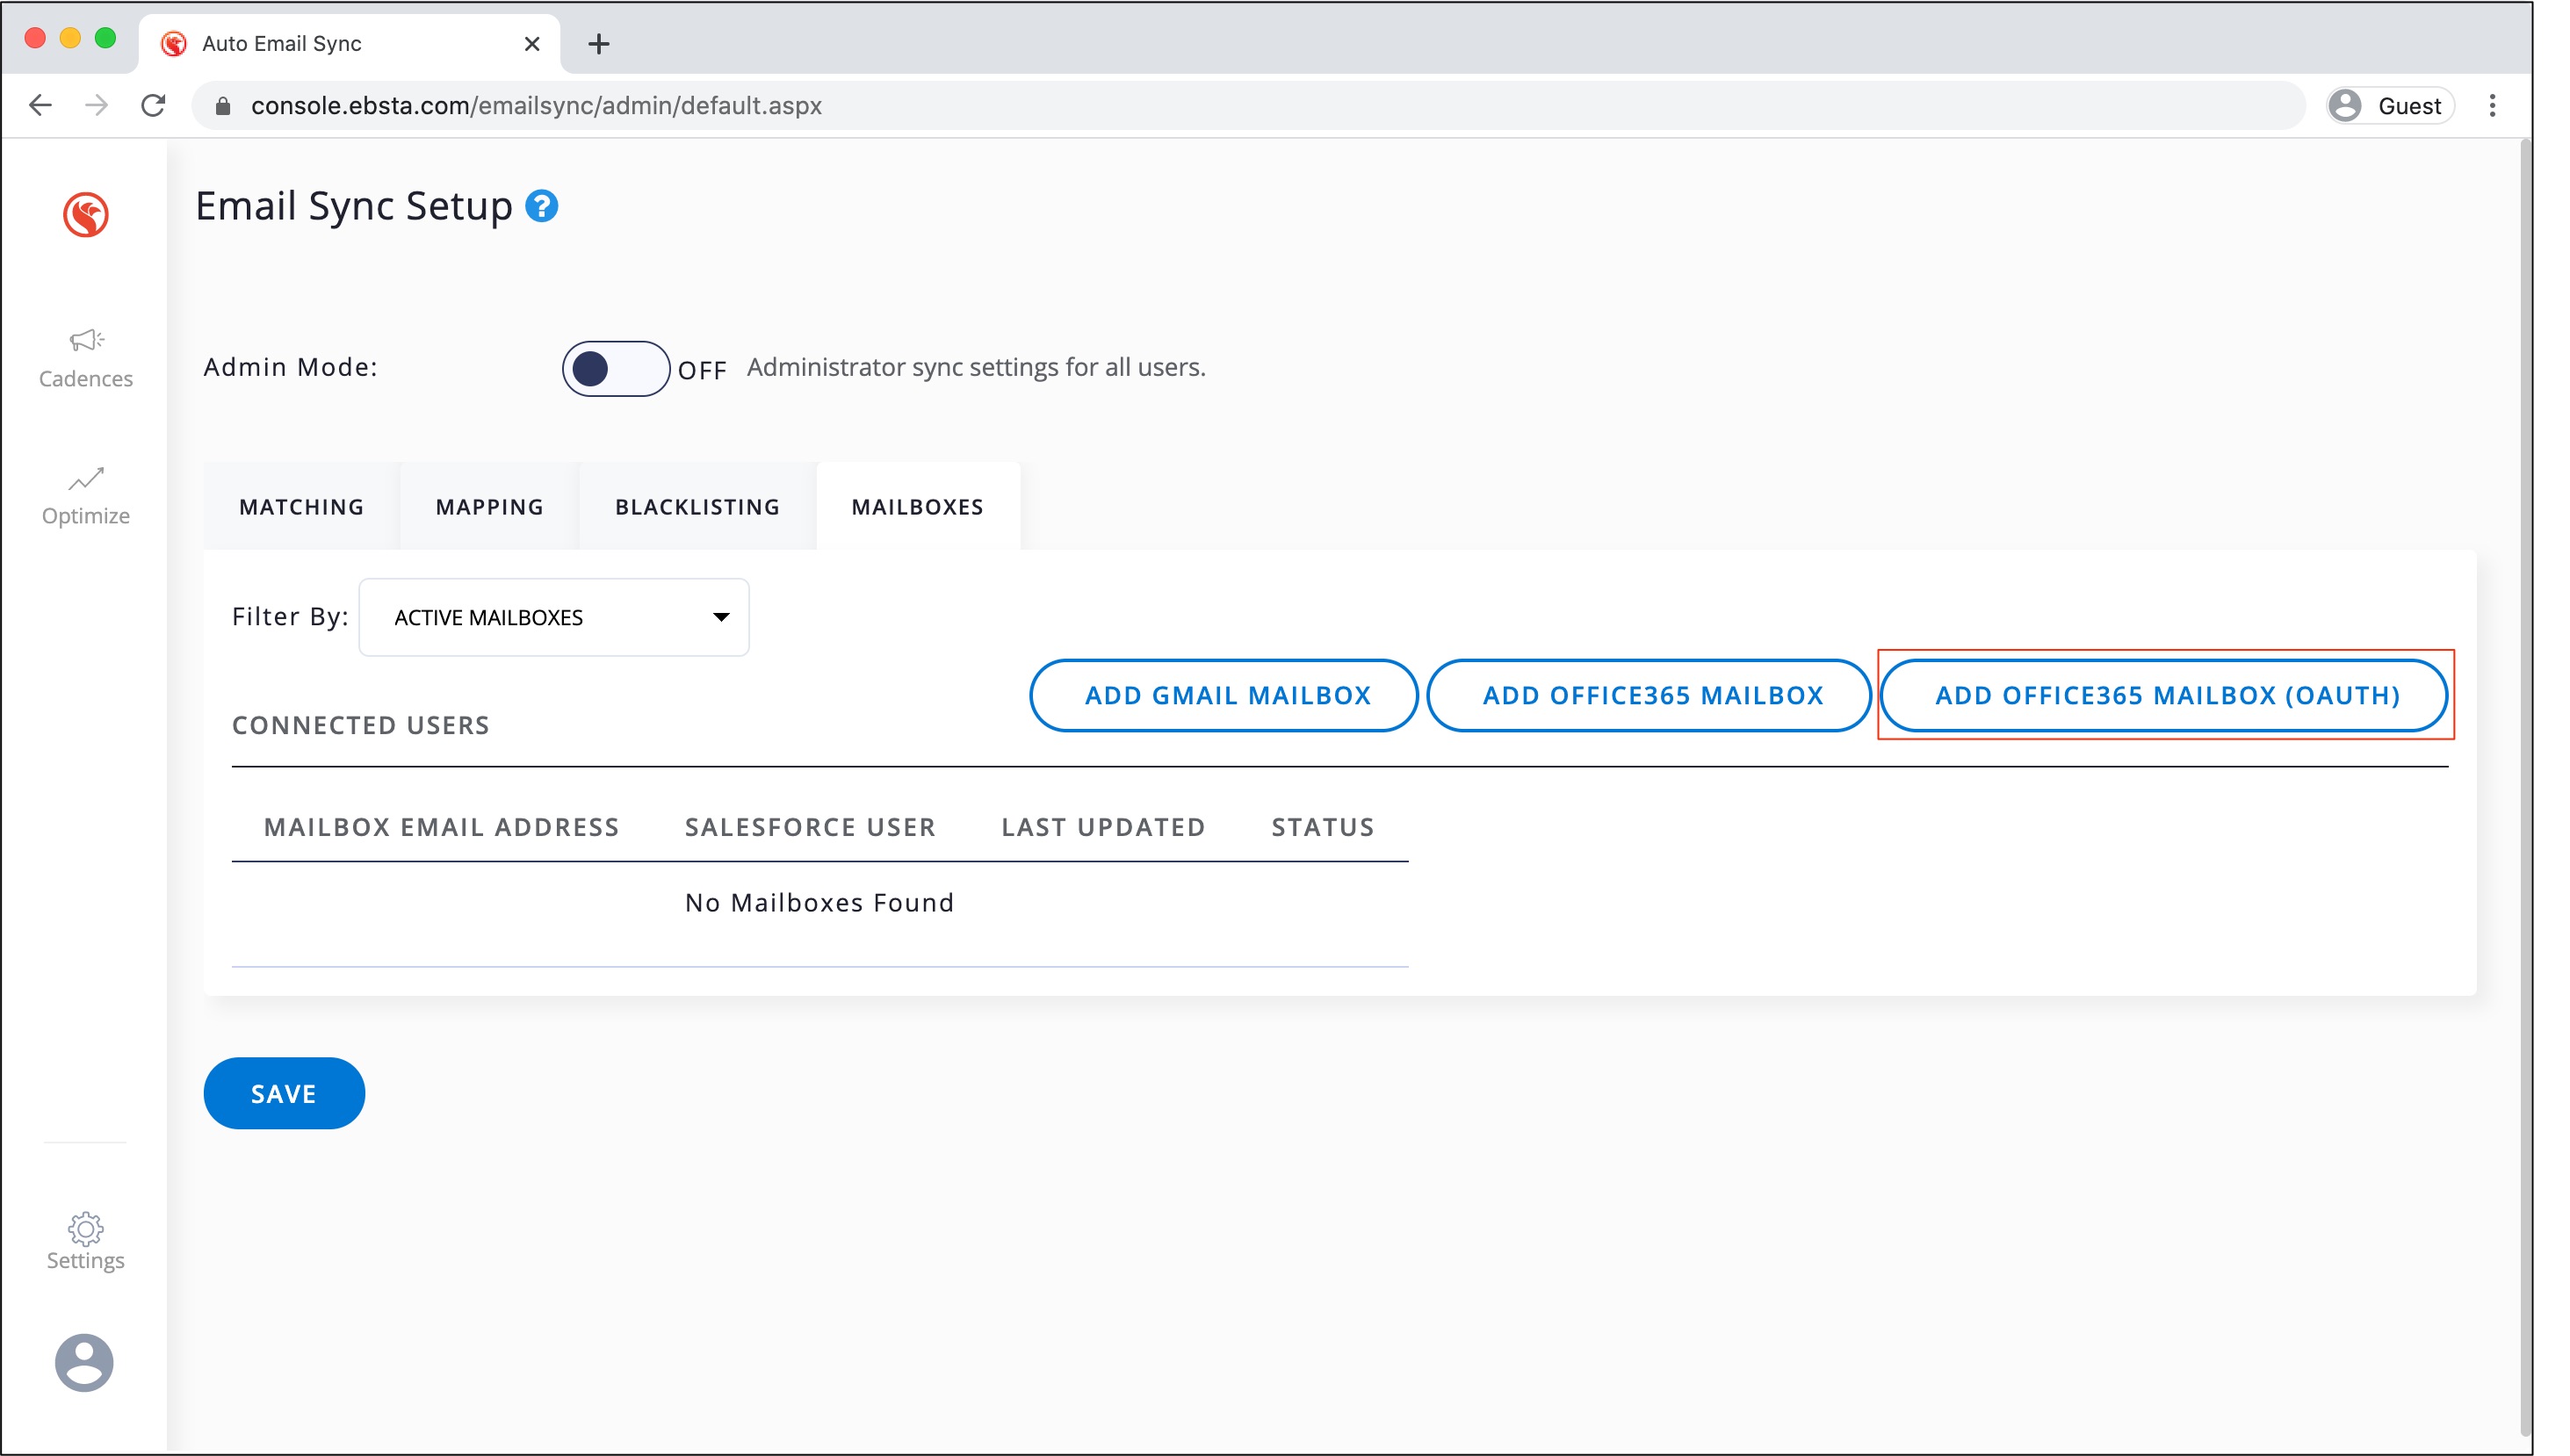Expand the Active Mailboxes filter dropdown

[x=554, y=617]
